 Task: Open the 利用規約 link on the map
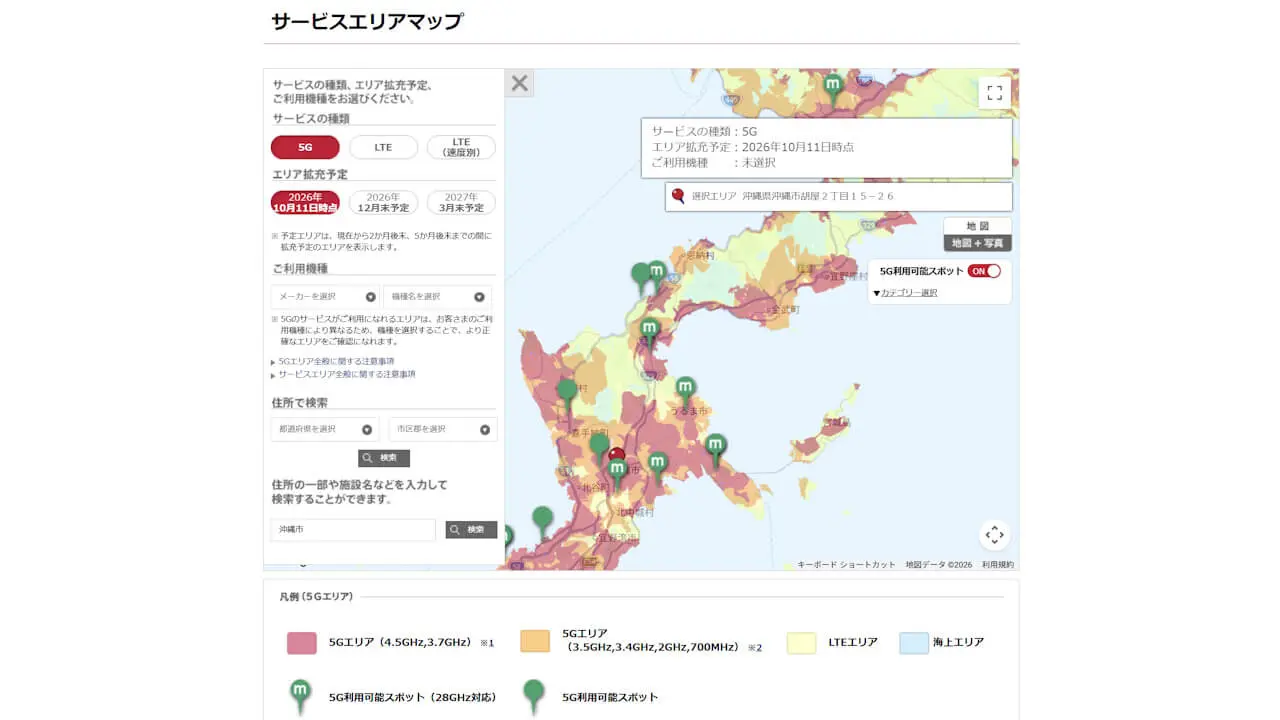point(997,565)
